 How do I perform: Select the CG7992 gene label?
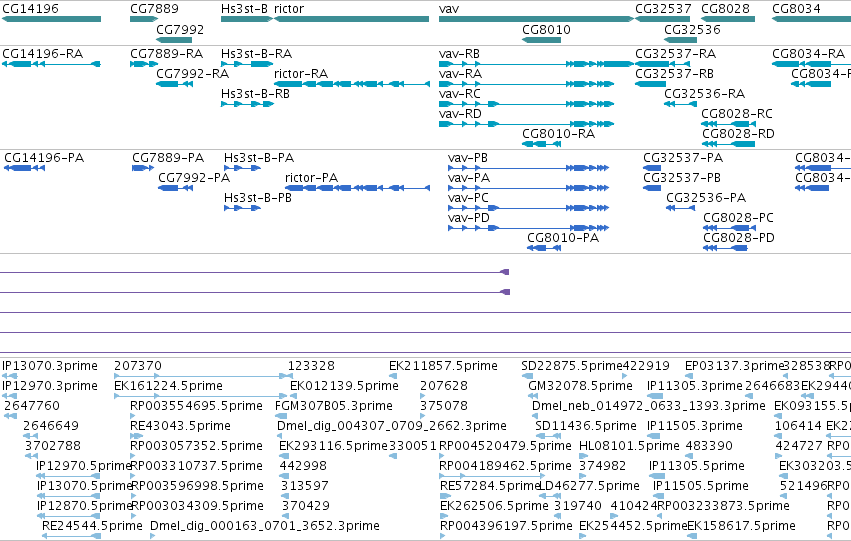[x=180, y=29]
